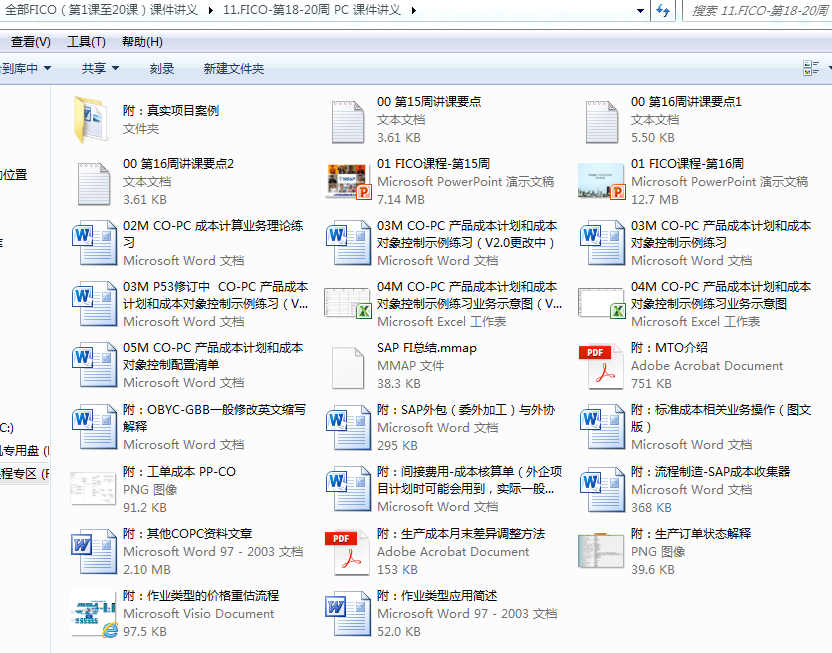Image resolution: width=832 pixels, height=653 pixels.
Task: Click the 11.FICO-第18-20周 PC 课件讲义 breadcrumb
Action: (312, 10)
